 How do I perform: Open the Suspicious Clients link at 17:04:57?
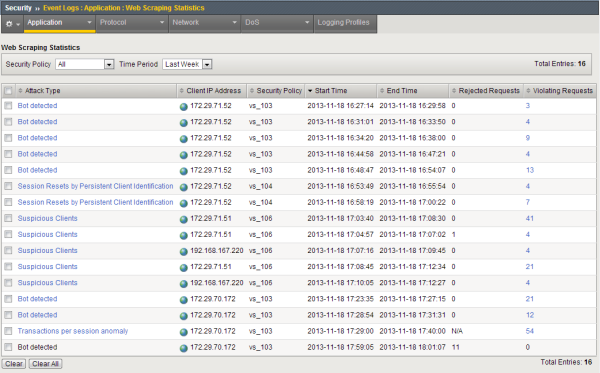(x=47, y=234)
